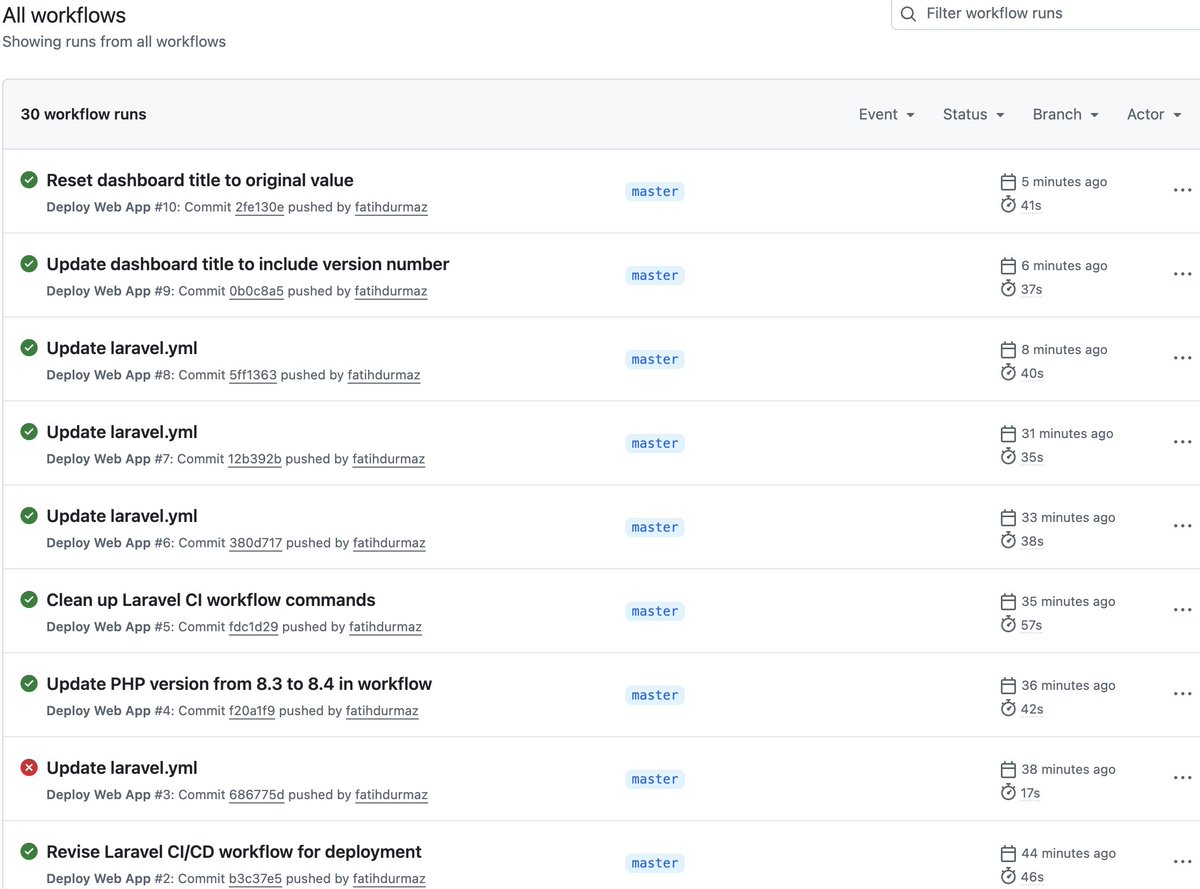The width and height of the screenshot is (1200, 889).
Task: Click calendar icon next to 31 minutes ago
Action: 1008,434
